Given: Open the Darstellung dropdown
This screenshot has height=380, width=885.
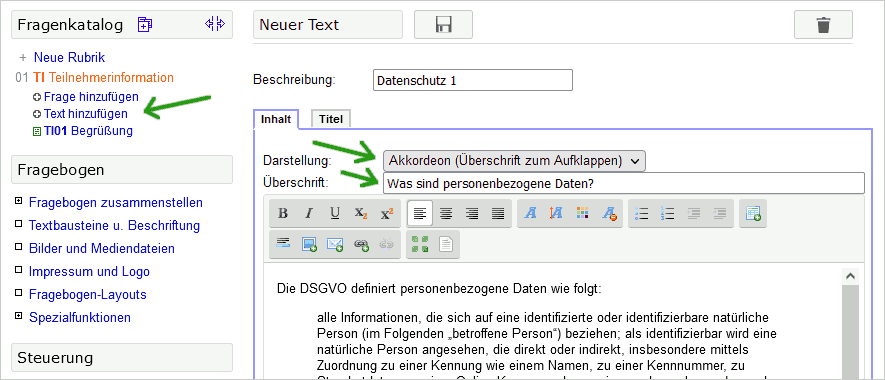Looking at the screenshot, I should [x=514, y=161].
